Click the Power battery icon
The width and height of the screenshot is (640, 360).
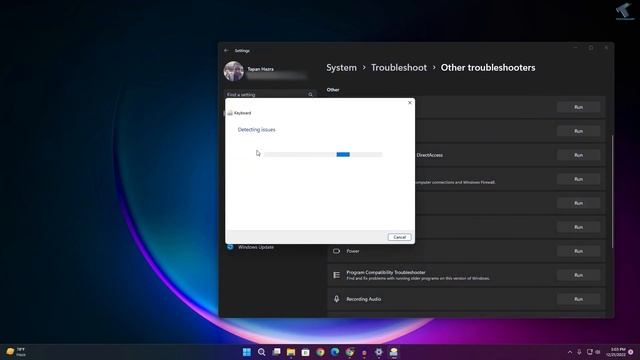336,251
